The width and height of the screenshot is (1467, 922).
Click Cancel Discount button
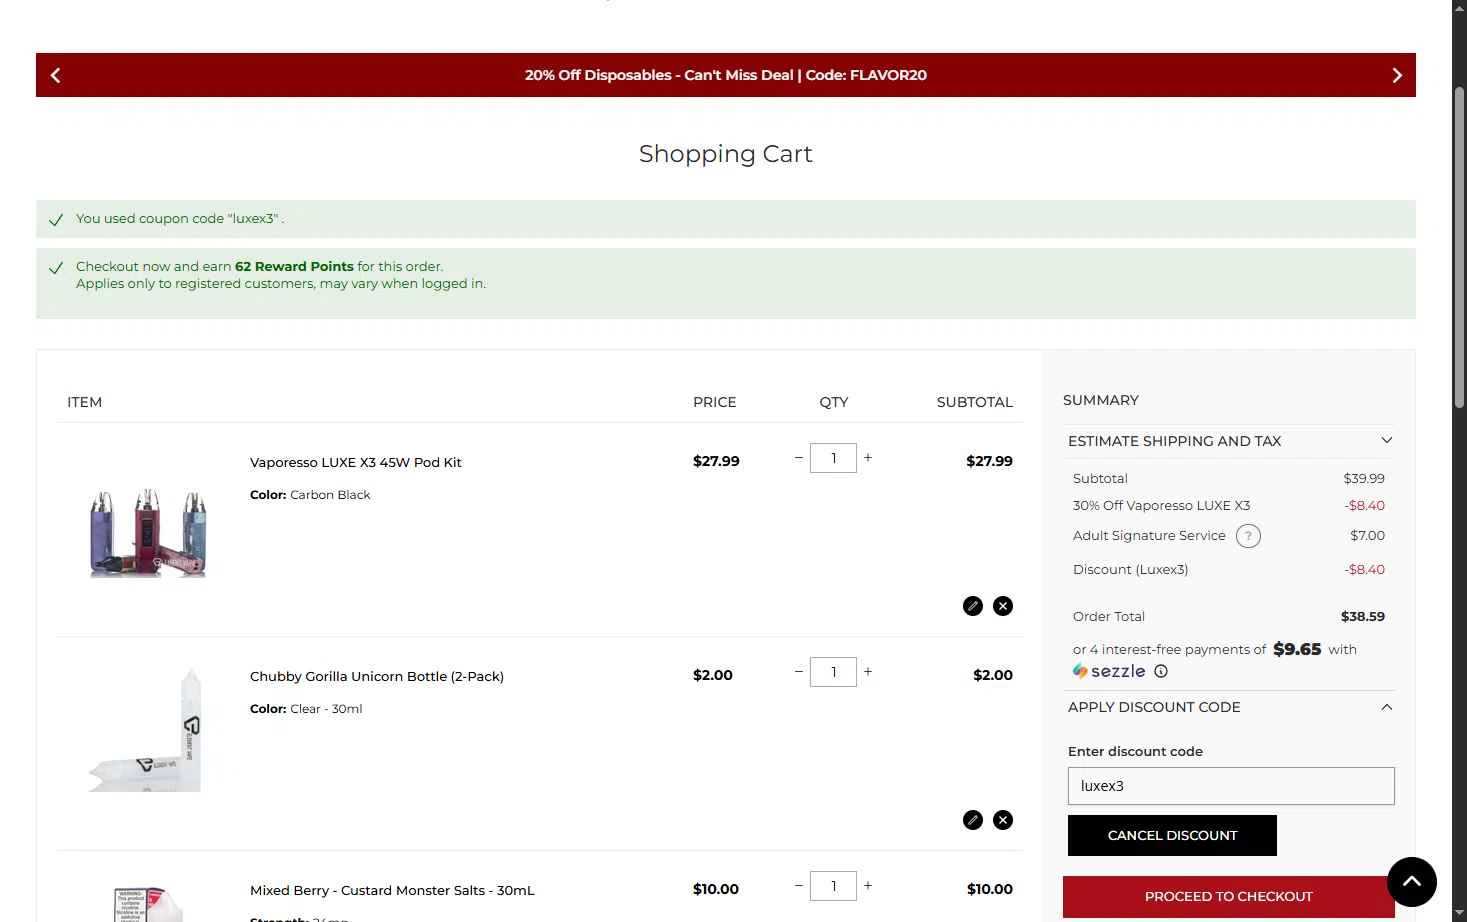pyautogui.click(x=1172, y=835)
